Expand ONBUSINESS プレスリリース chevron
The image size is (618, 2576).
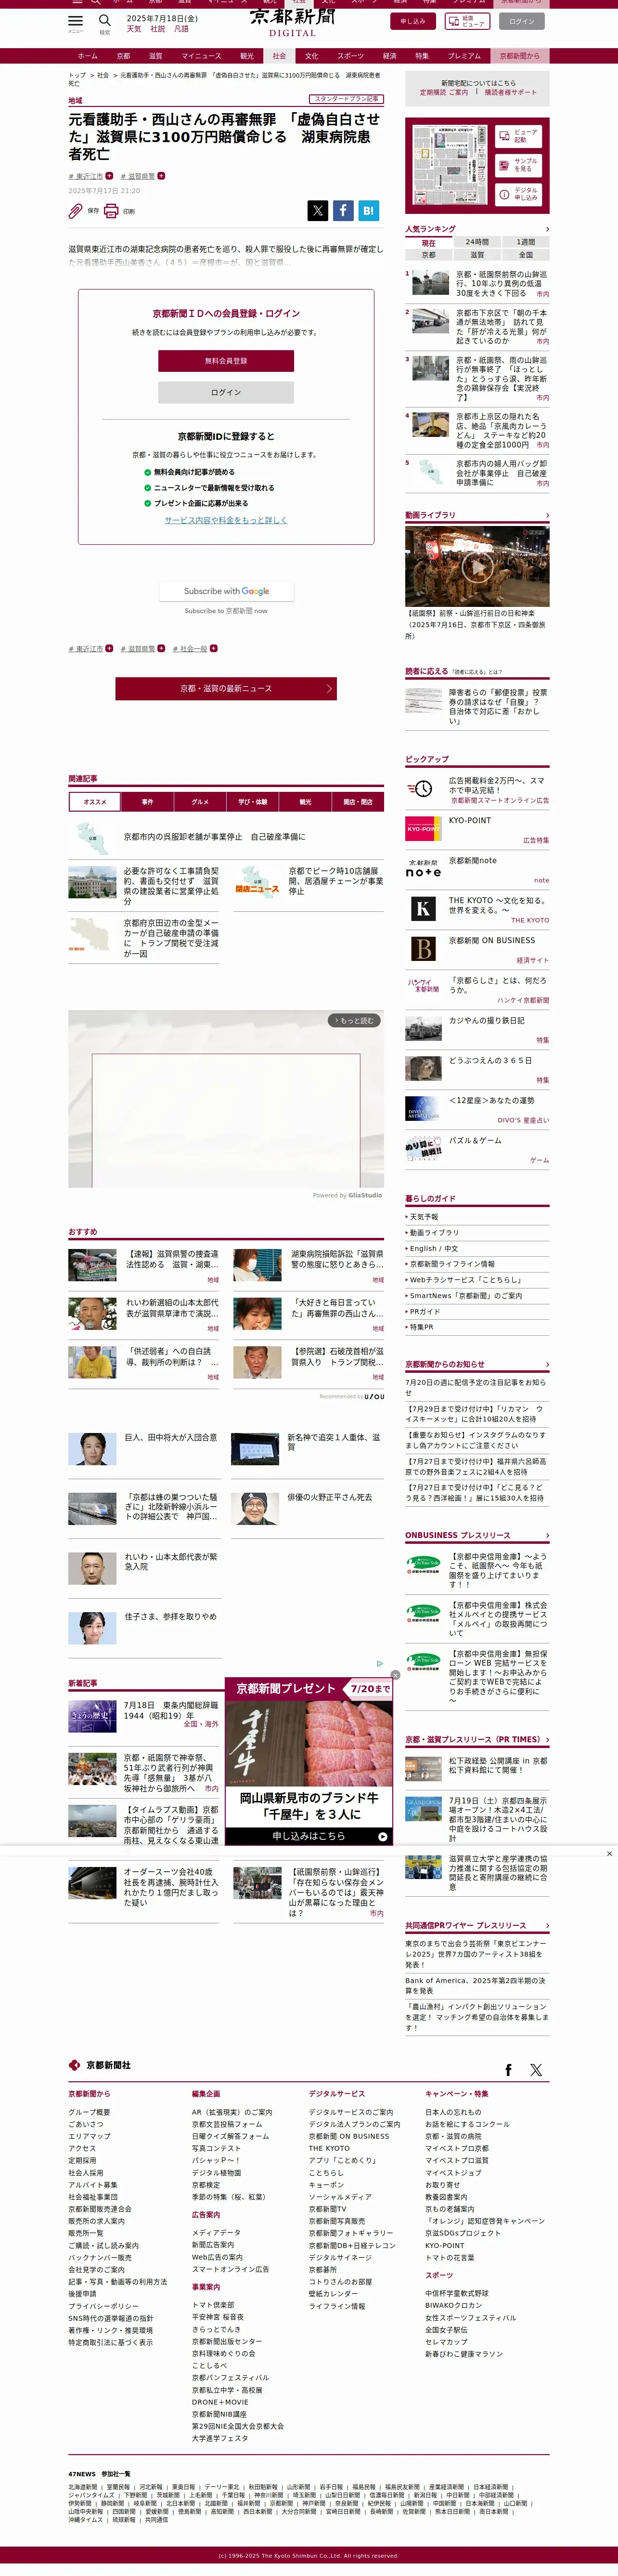546,1535
